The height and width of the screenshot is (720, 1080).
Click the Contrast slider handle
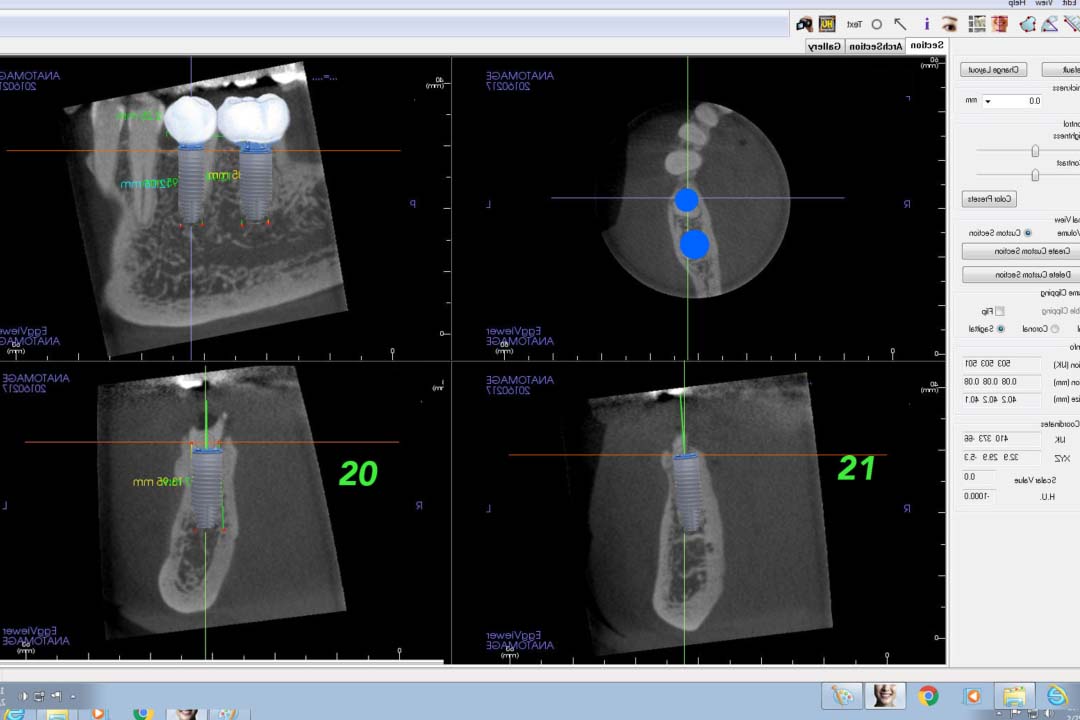(x=1035, y=175)
